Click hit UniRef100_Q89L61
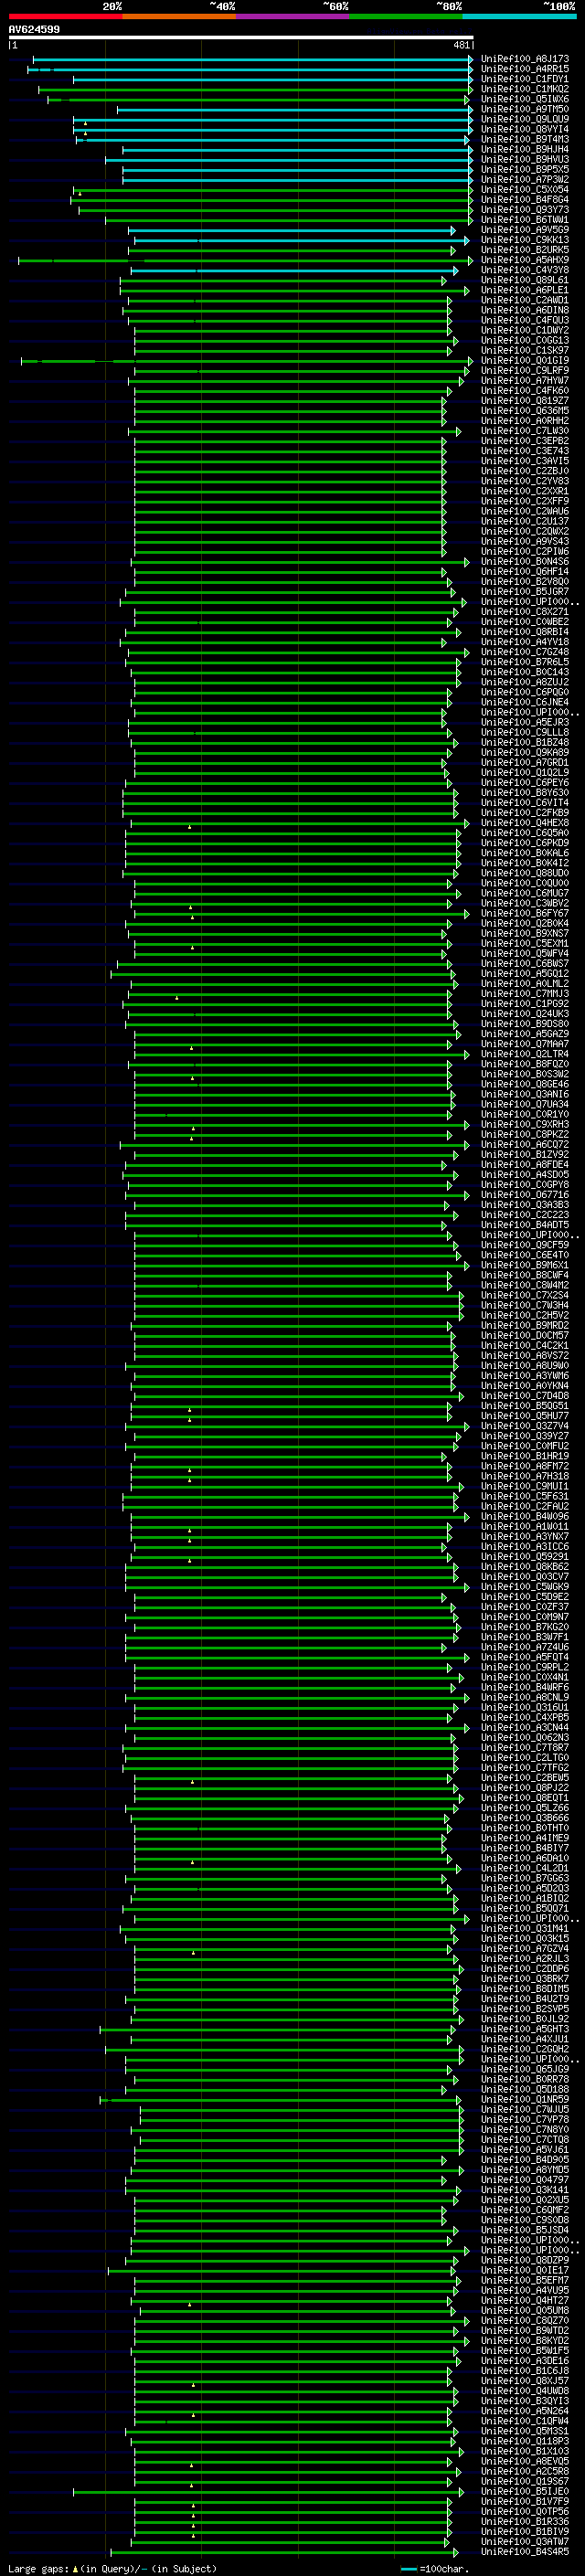 525,280
